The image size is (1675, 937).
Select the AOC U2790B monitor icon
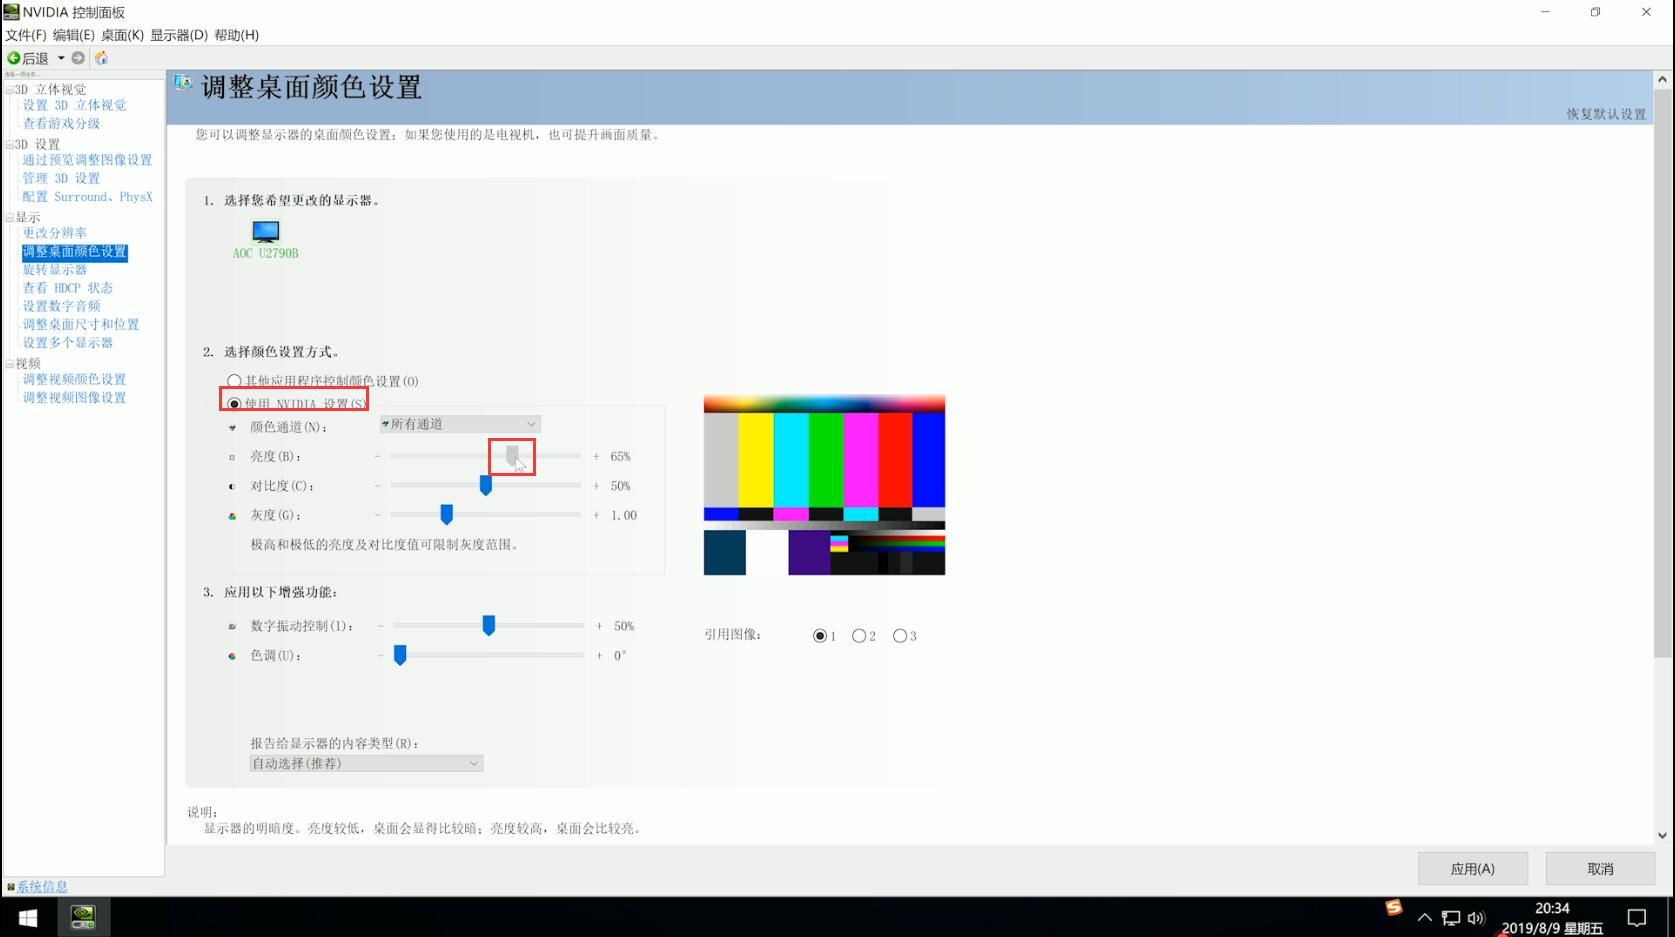pos(266,232)
